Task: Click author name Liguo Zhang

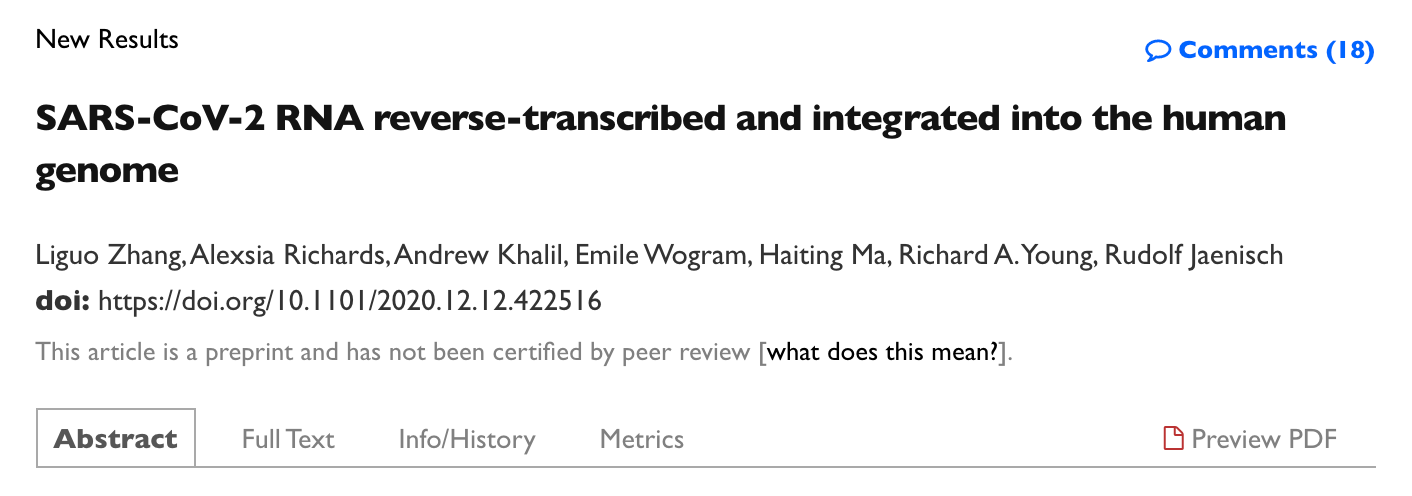Action: pos(109,255)
